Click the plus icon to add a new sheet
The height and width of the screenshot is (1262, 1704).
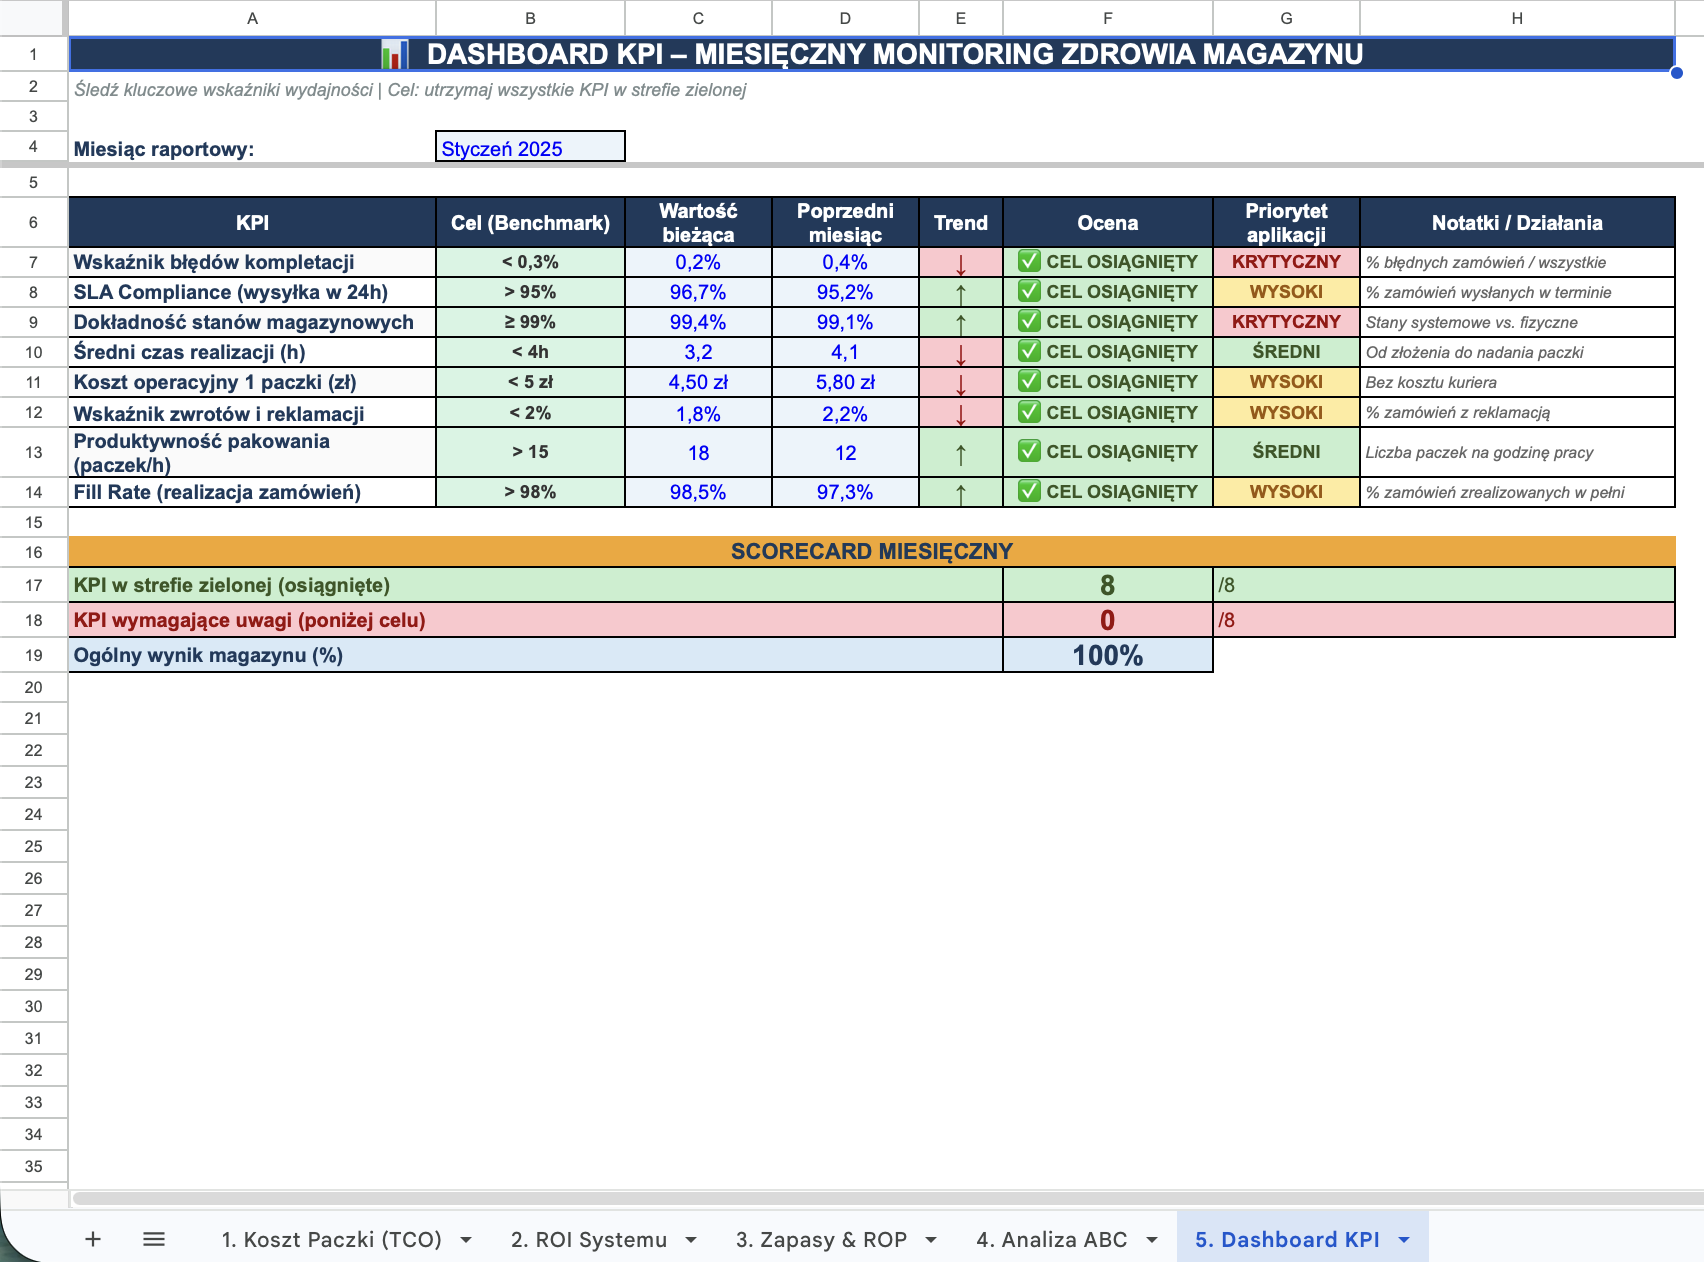pyautogui.click(x=91, y=1238)
